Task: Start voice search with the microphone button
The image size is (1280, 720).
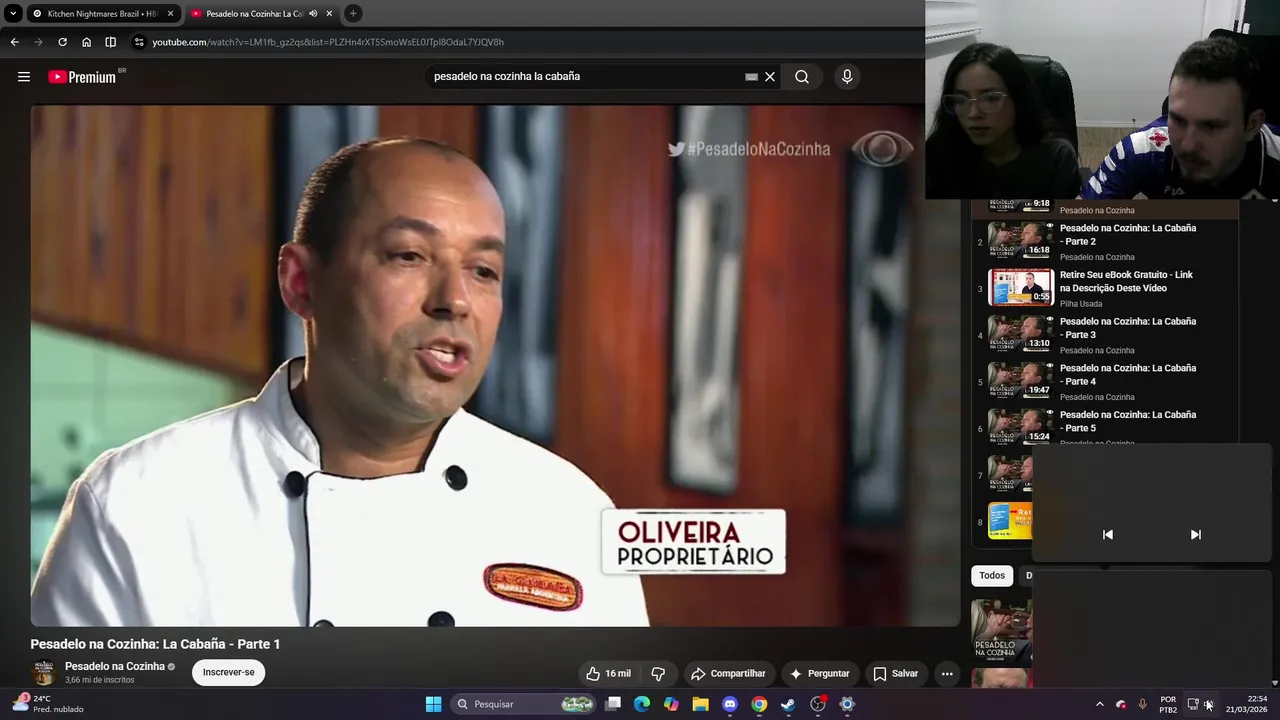Action: point(847,77)
